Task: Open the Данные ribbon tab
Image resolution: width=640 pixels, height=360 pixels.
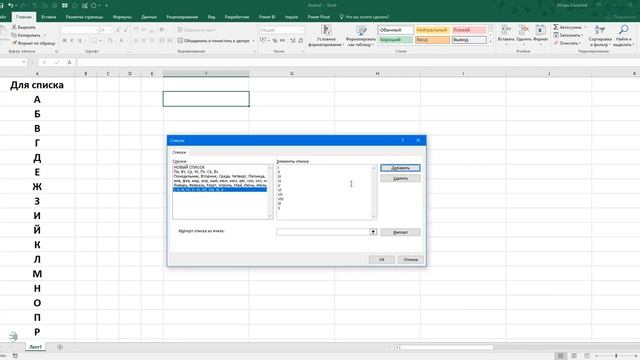Action: [x=149, y=17]
